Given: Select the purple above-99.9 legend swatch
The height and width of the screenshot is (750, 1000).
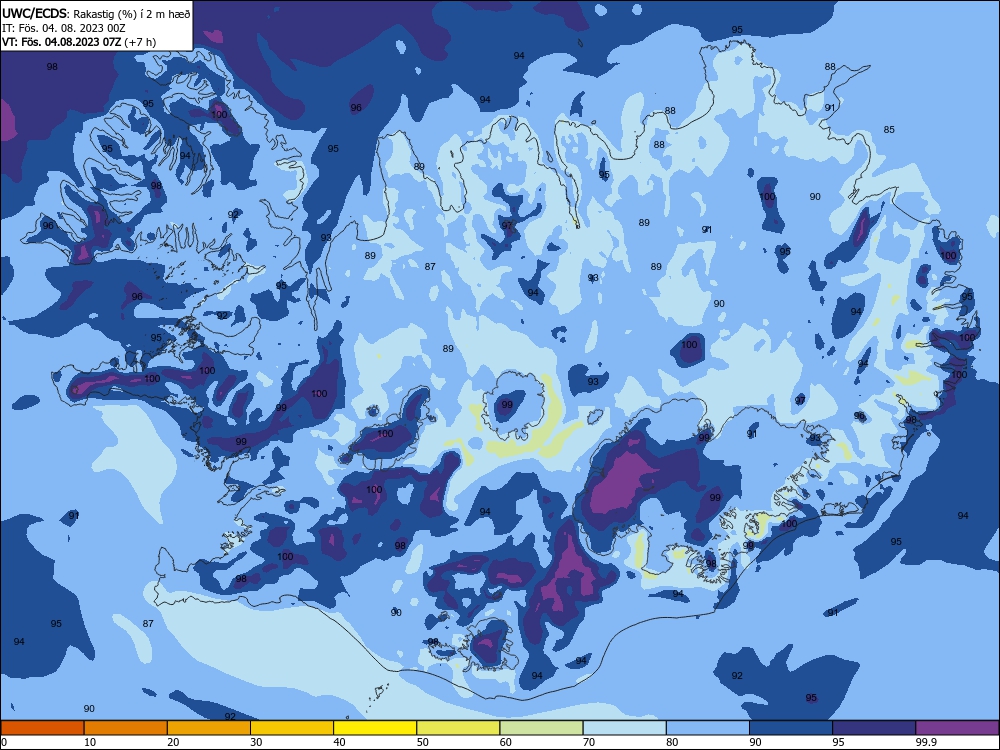Looking at the screenshot, I should [957, 728].
